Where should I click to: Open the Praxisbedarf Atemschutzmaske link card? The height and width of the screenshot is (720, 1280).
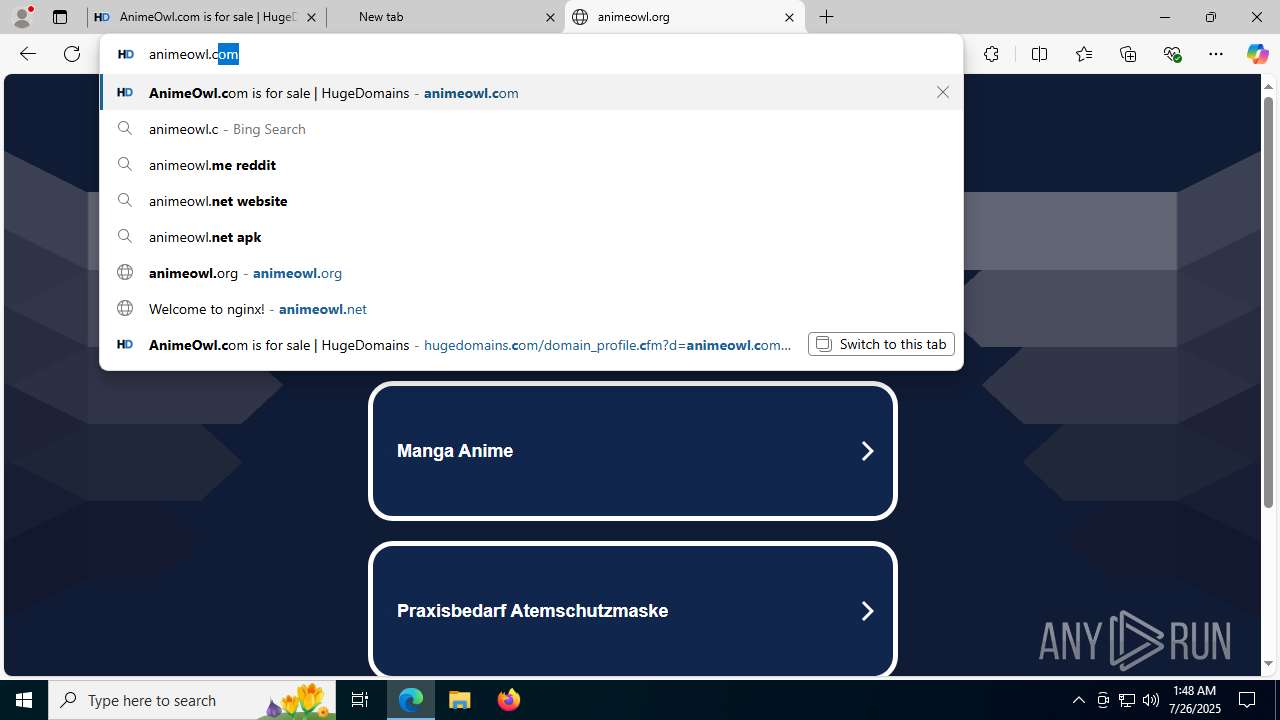pyautogui.click(x=632, y=610)
